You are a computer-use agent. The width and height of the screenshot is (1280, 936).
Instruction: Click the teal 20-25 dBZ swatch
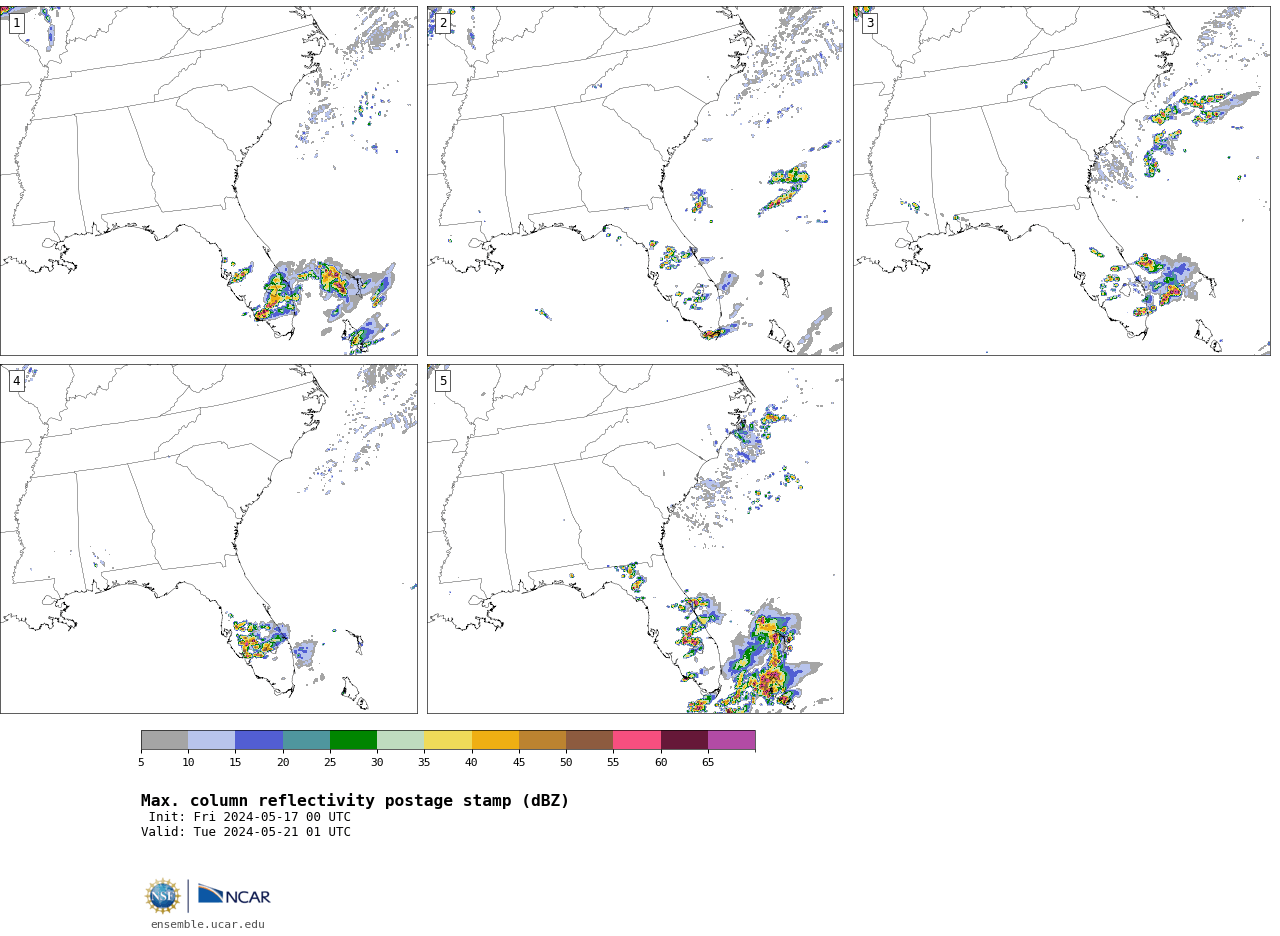pos(306,740)
